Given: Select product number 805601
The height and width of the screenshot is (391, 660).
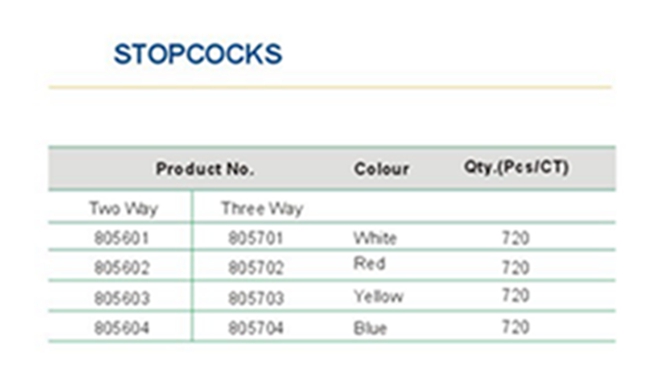Looking at the screenshot, I should tap(122, 238).
